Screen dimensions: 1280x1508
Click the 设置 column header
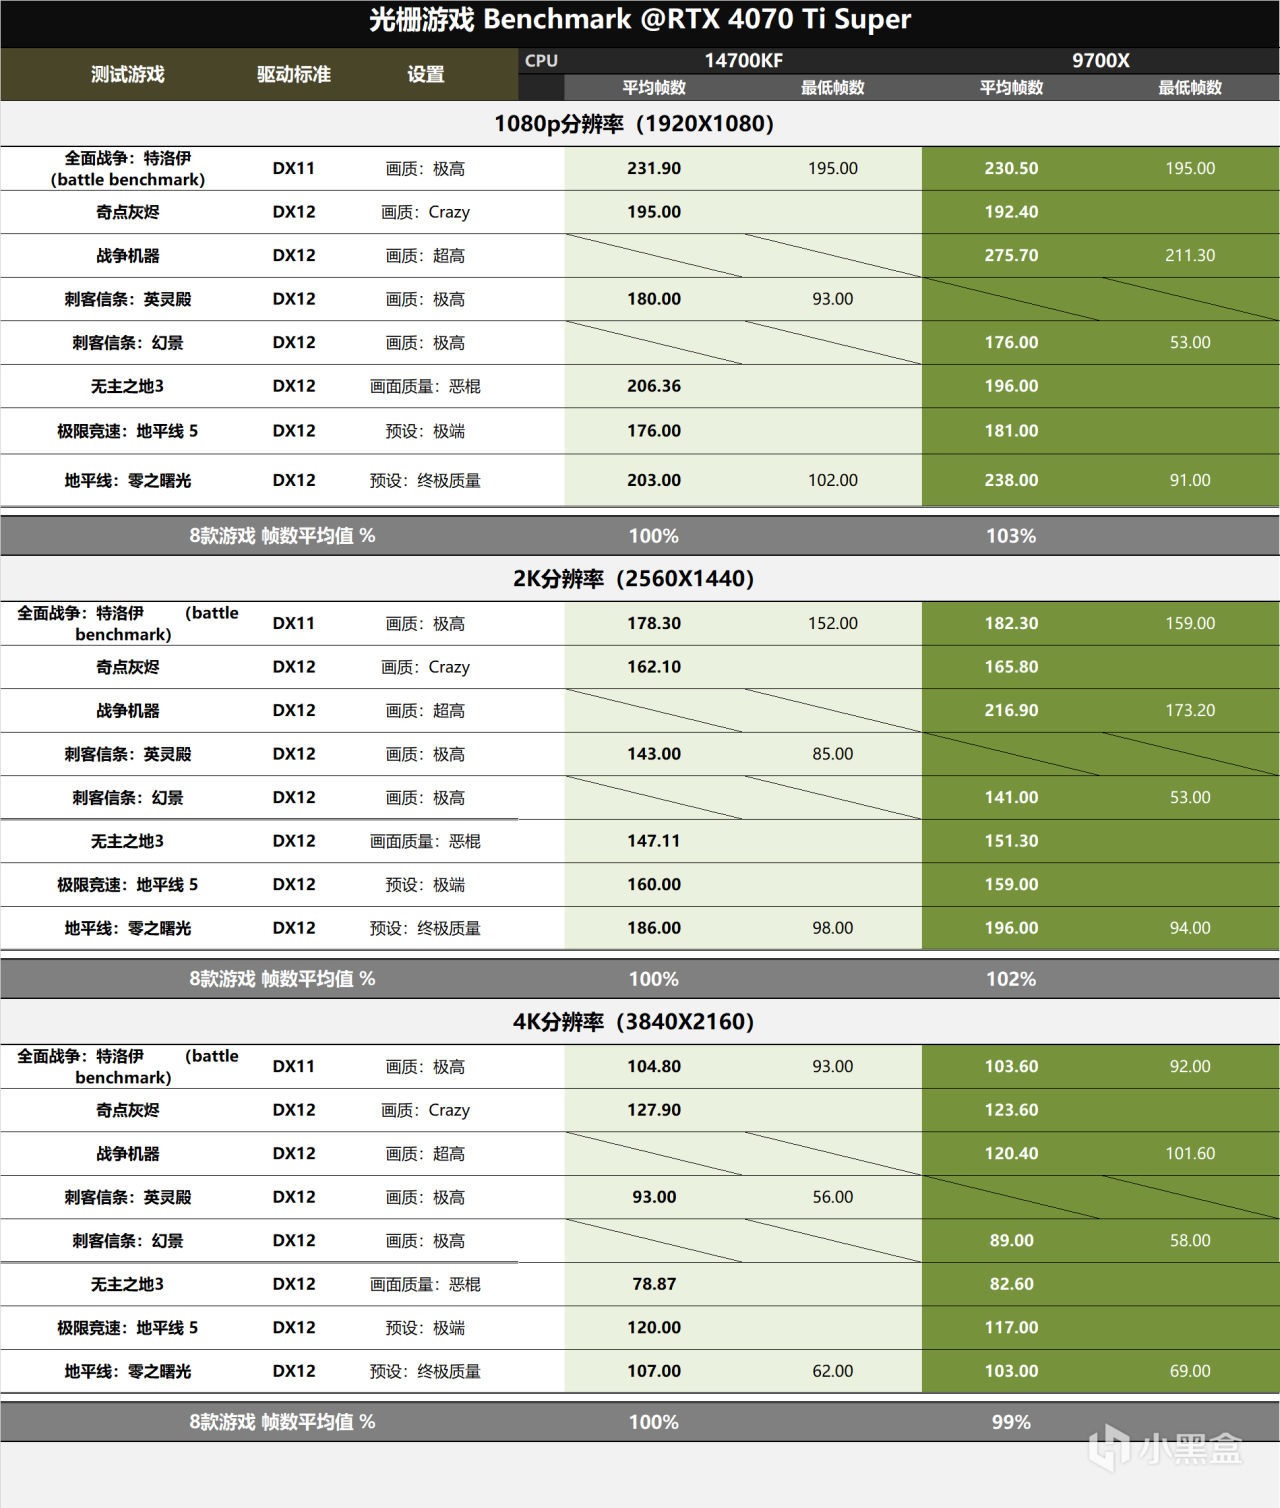point(425,74)
